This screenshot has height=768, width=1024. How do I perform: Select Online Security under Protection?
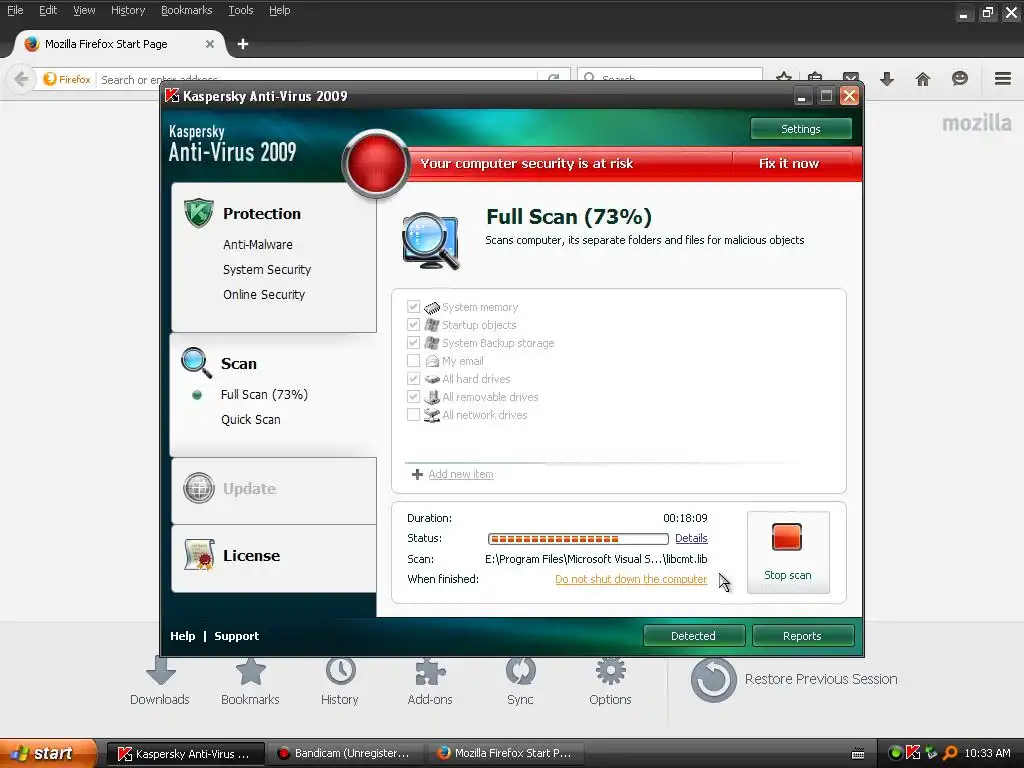point(264,294)
